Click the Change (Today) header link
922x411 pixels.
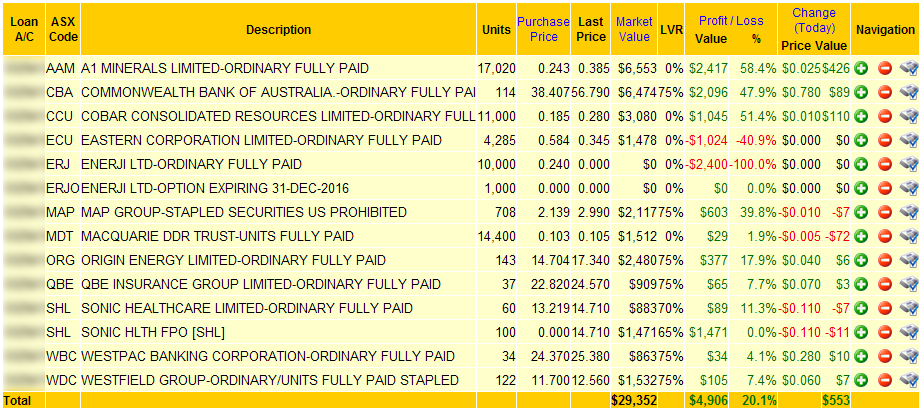click(x=814, y=21)
